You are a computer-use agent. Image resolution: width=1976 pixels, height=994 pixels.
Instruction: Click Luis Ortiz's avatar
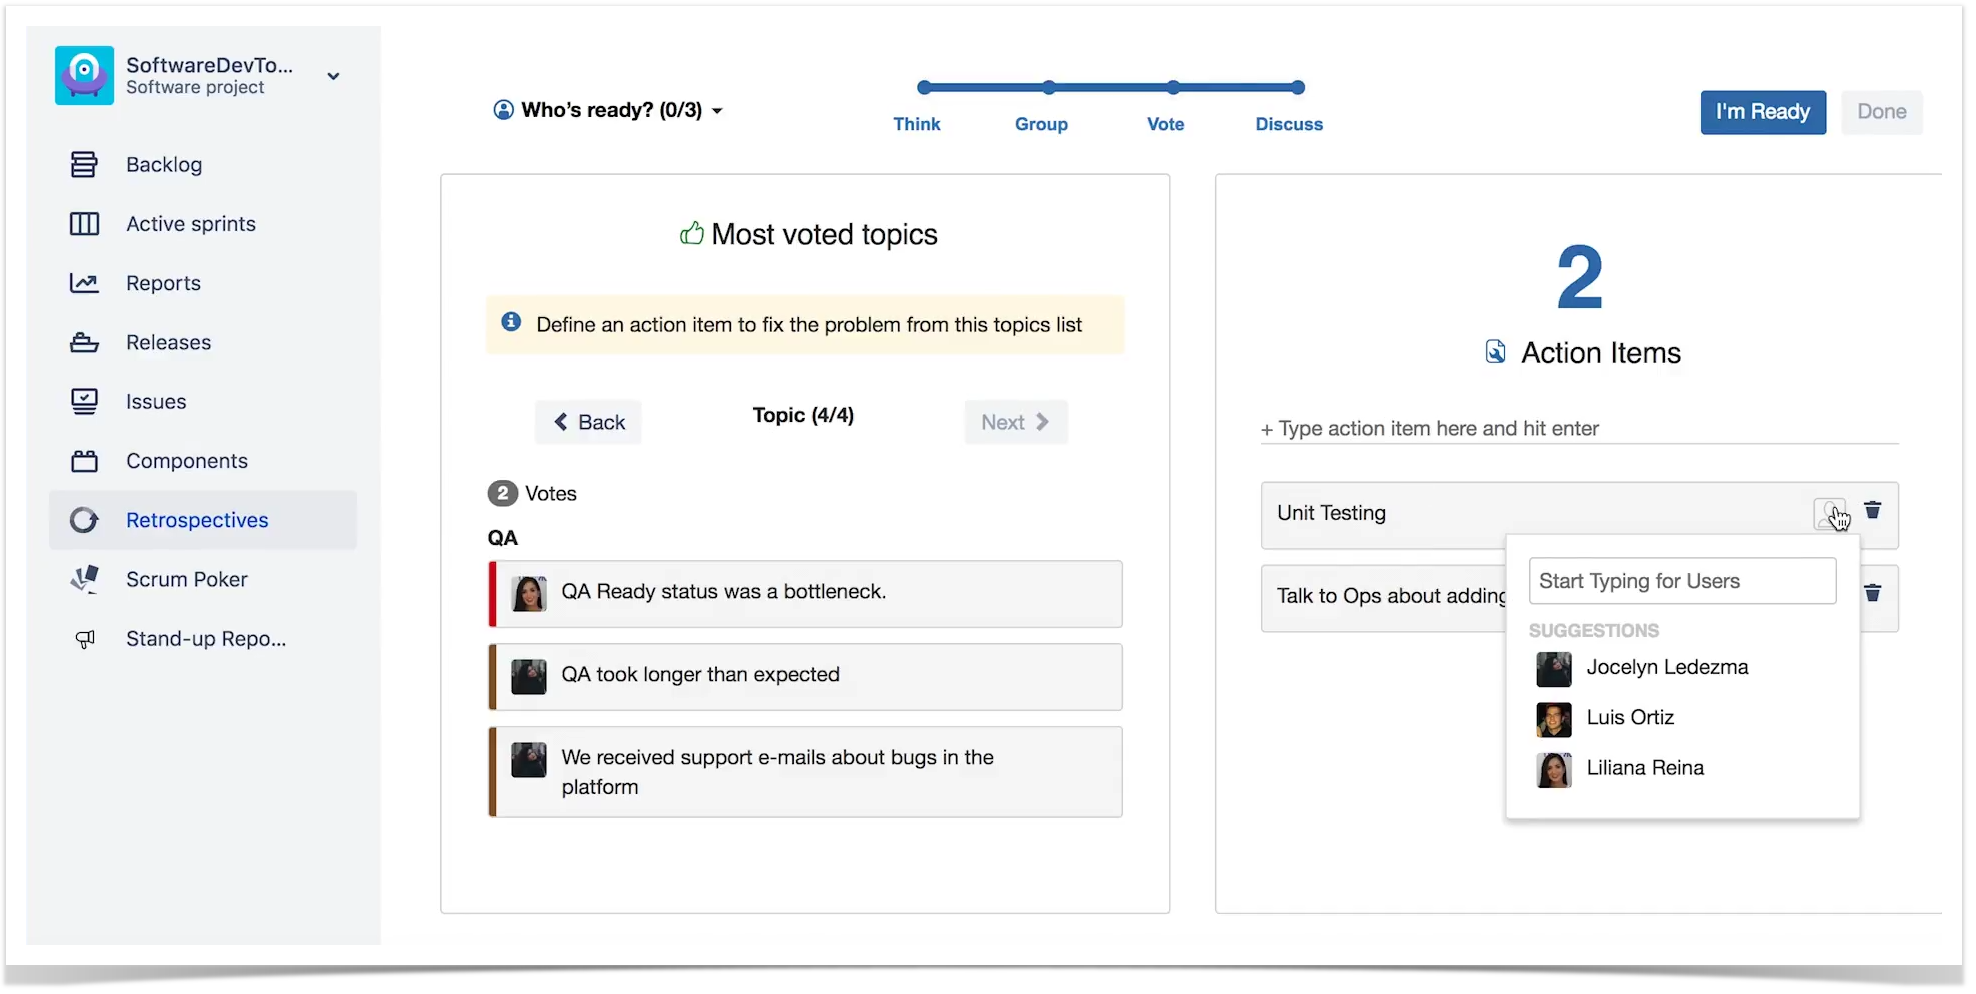(1553, 719)
